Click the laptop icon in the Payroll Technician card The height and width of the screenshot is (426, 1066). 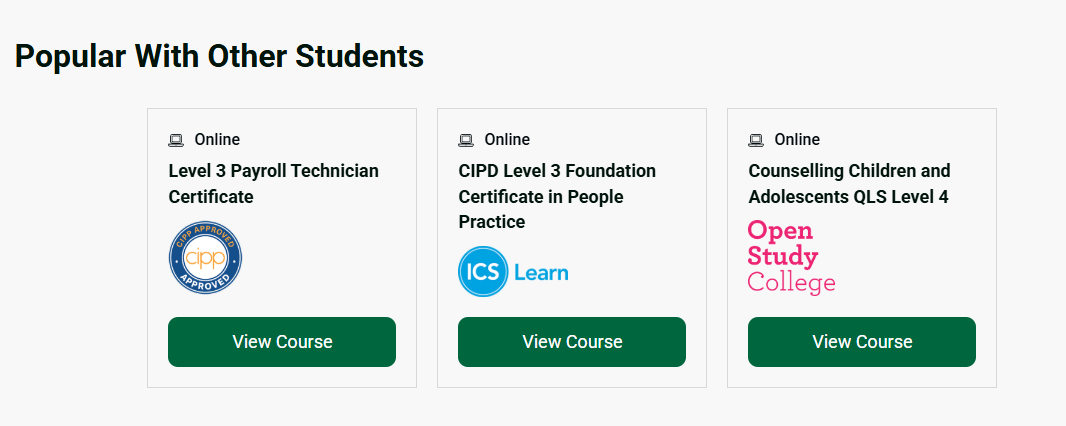click(176, 140)
